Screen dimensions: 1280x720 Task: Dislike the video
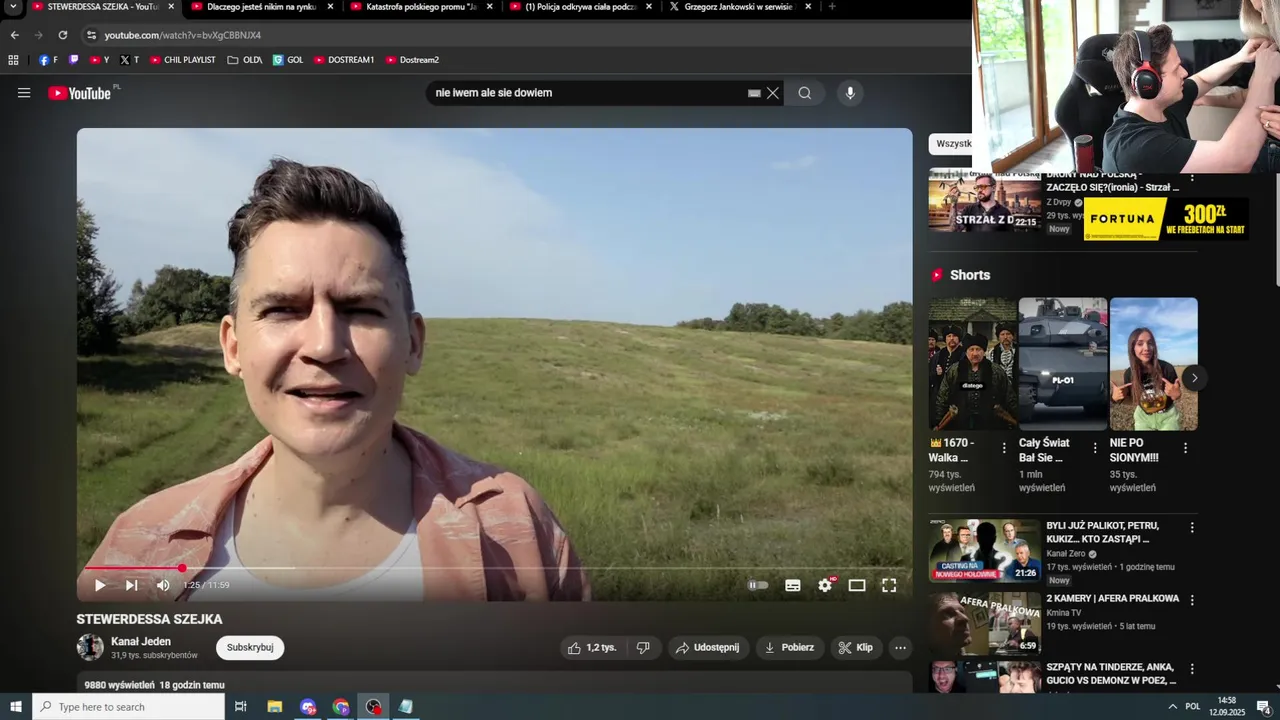tap(643, 648)
